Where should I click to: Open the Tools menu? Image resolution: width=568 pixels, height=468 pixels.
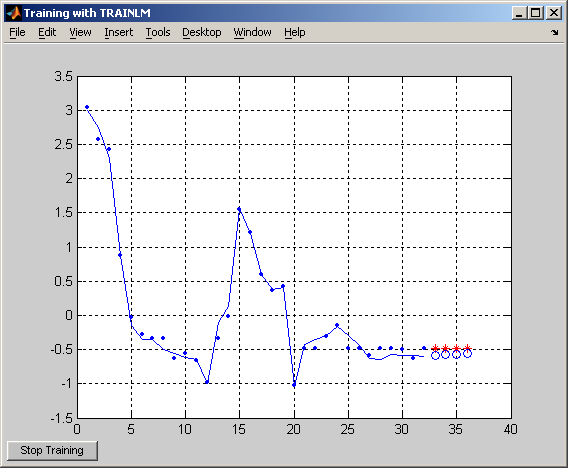click(158, 32)
